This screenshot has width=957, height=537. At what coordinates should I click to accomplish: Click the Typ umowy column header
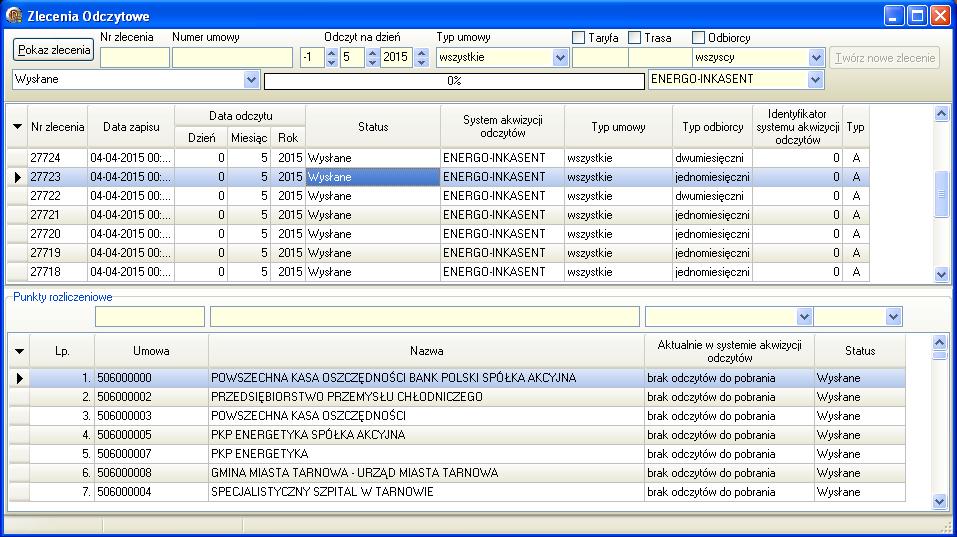click(618, 127)
